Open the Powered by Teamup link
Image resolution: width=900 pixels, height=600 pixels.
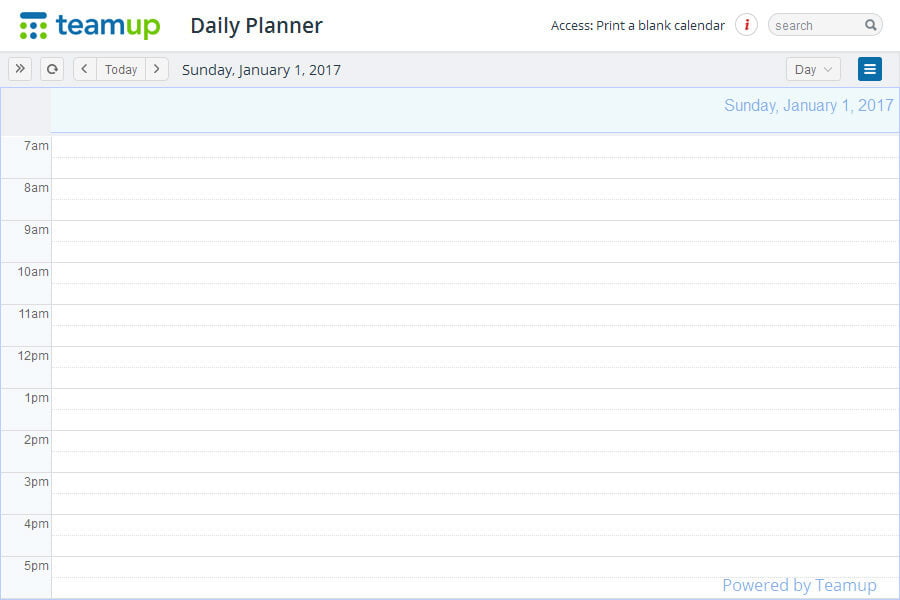click(x=799, y=585)
